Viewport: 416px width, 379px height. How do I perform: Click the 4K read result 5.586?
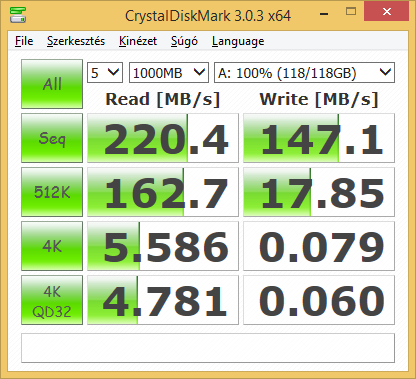163,246
